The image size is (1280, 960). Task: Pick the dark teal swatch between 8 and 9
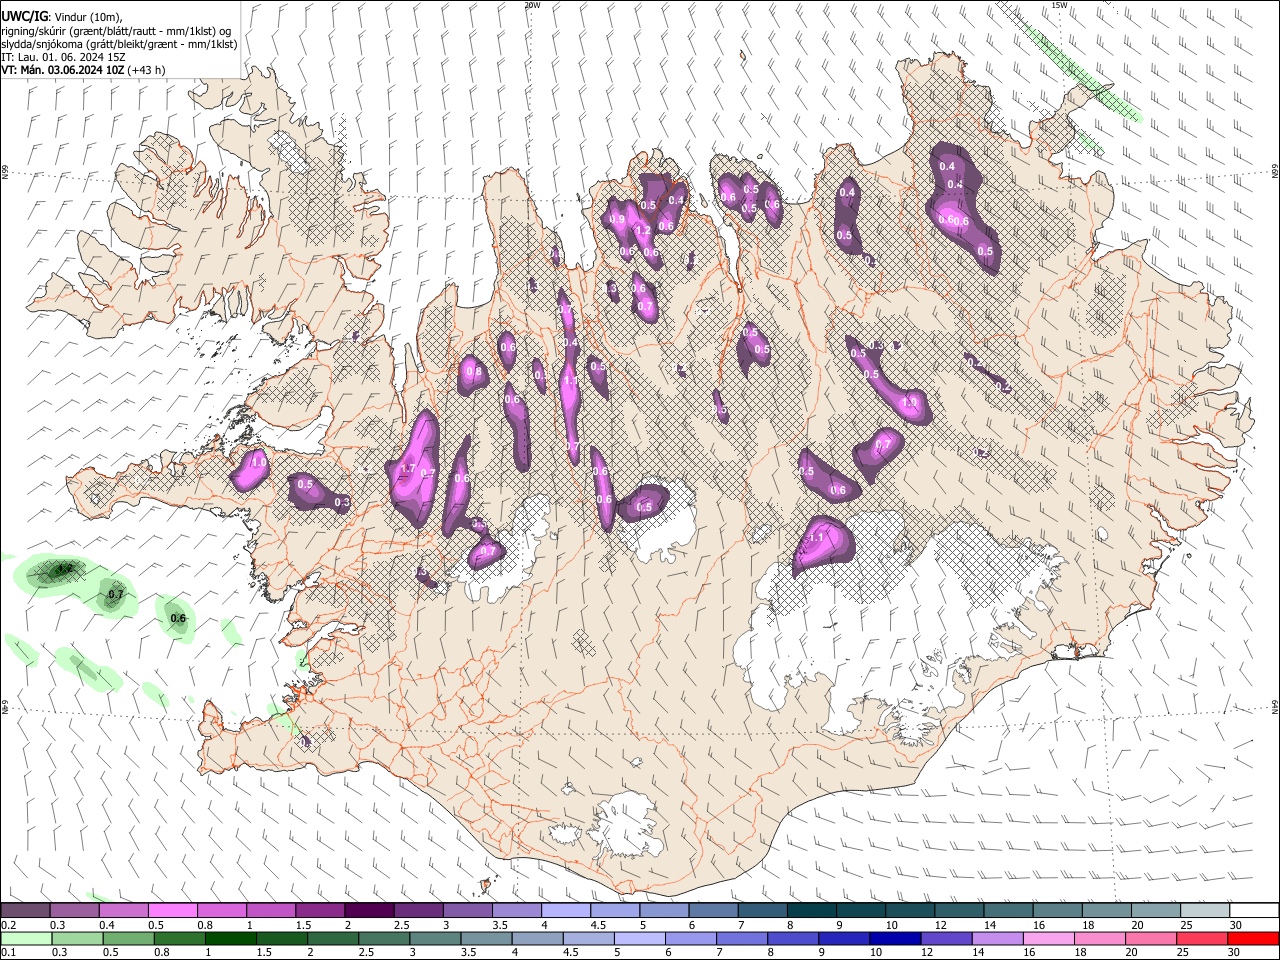810,910
